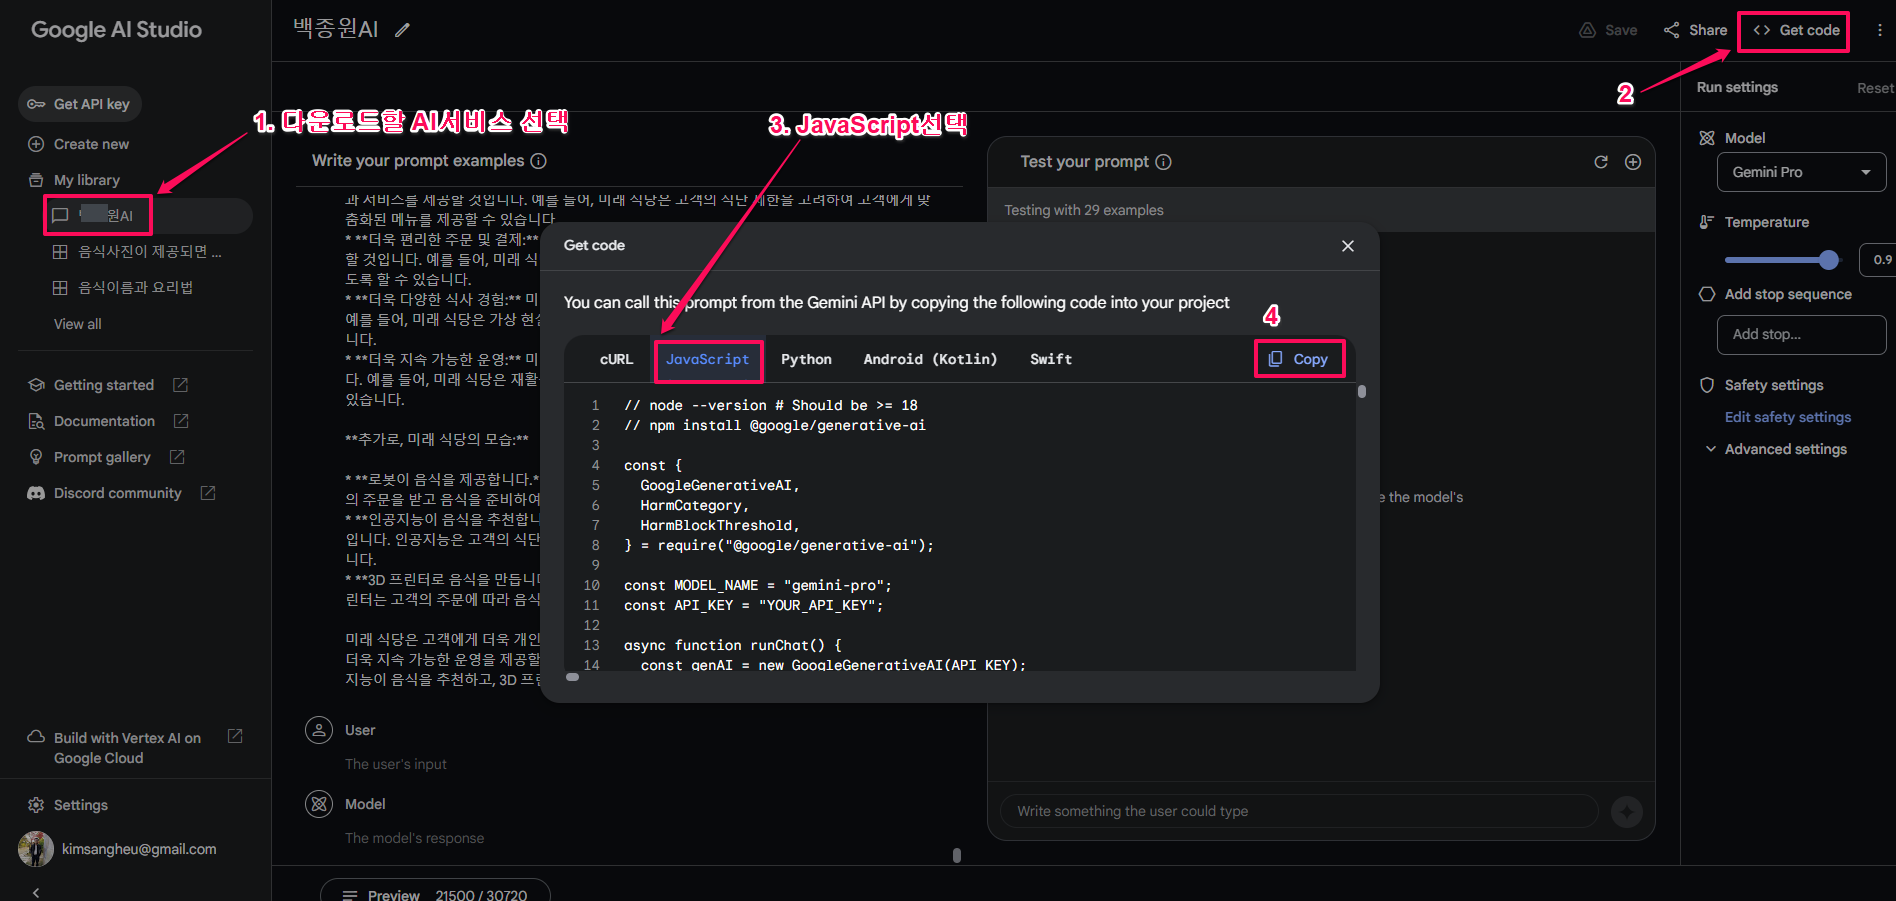Close the Get code dialog
Viewport: 1896px width, 901px height.
click(1348, 246)
